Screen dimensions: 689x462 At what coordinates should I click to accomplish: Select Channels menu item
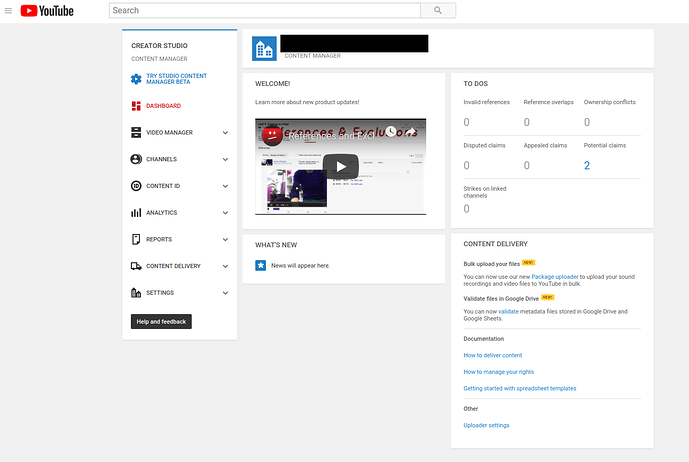(x=161, y=159)
